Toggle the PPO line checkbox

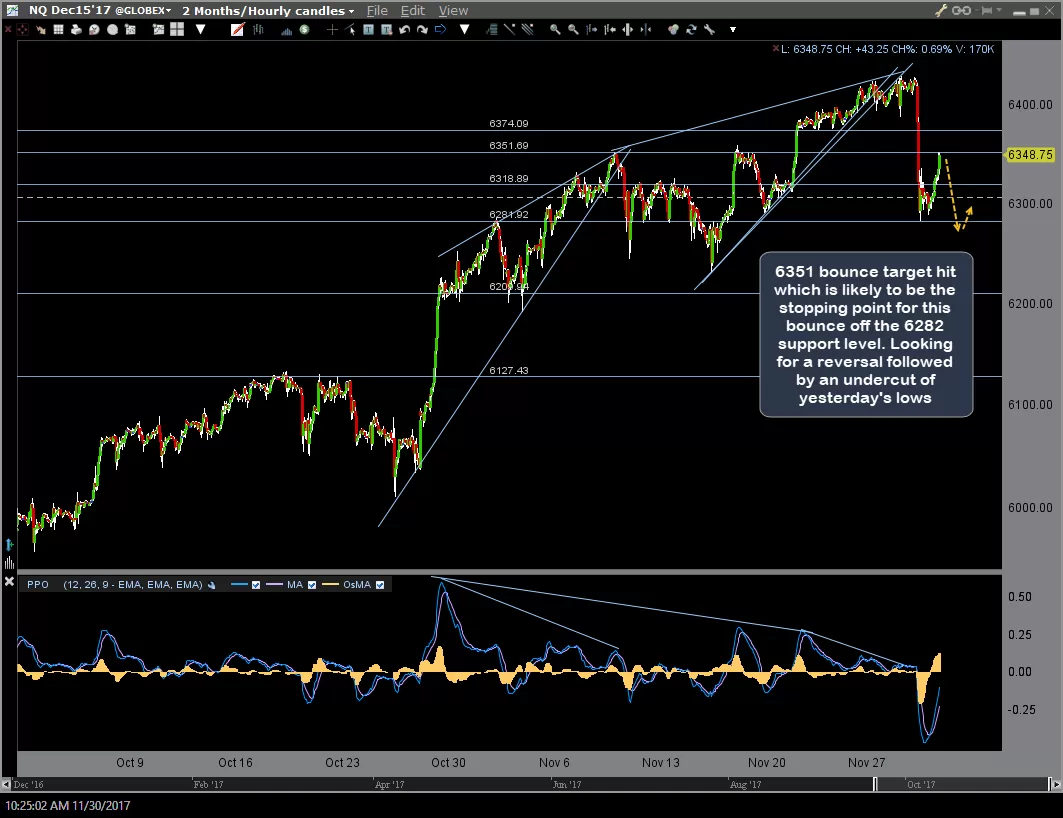256,585
